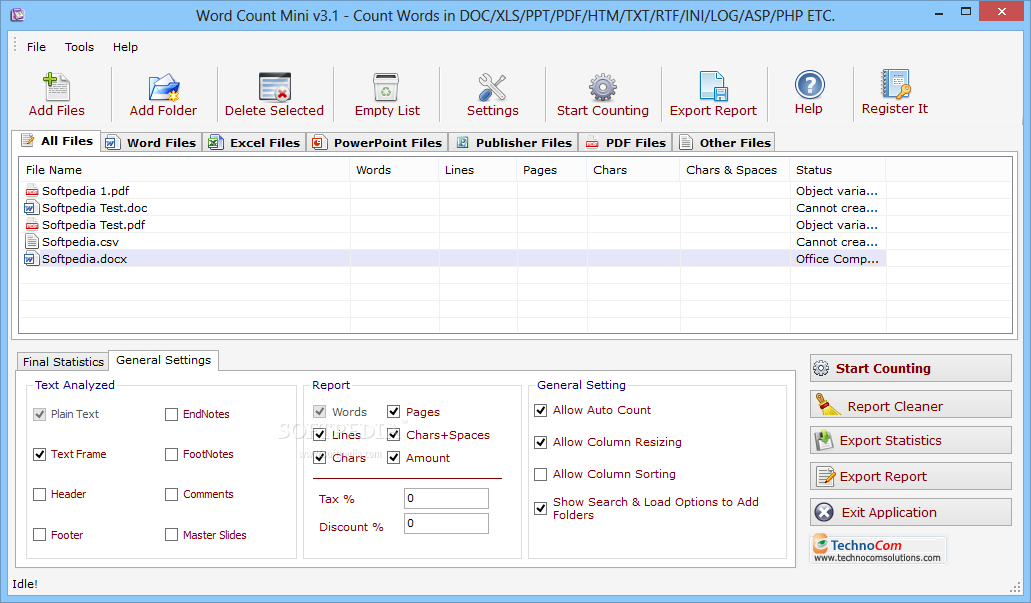The height and width of the screenshot is (603, 1031).
Task: Select the Softpedia.csv file name
Action: 80,242
